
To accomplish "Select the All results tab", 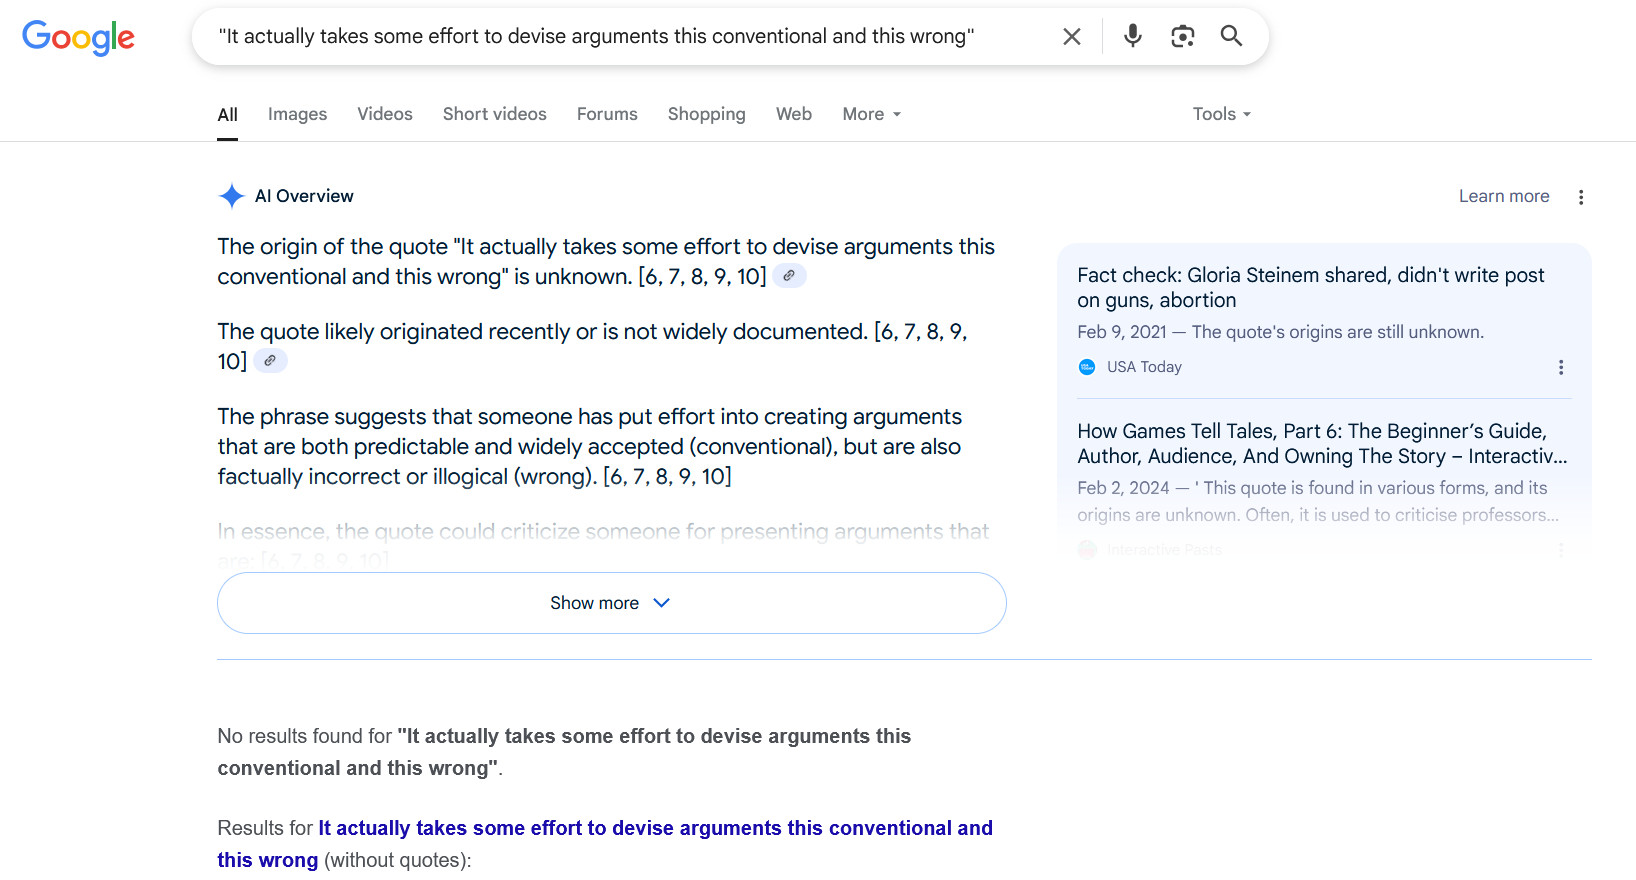I will 228,114.
